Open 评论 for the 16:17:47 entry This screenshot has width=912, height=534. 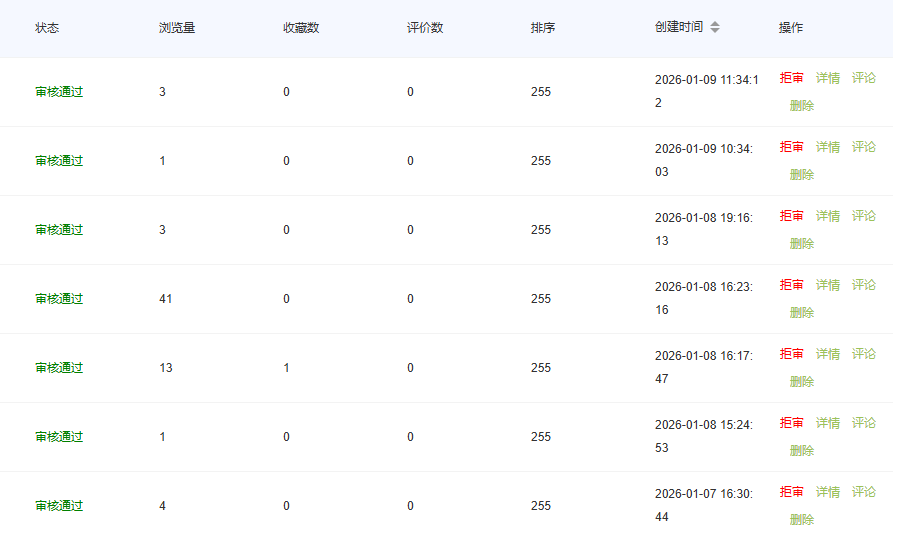pyautogui.click(x=863, y=354)
